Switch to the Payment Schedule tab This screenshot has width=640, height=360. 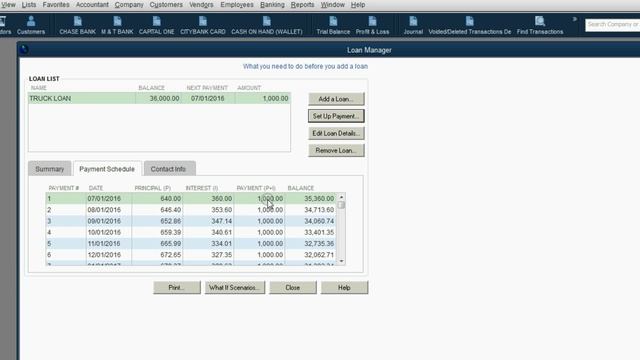[x=107, y=169]
